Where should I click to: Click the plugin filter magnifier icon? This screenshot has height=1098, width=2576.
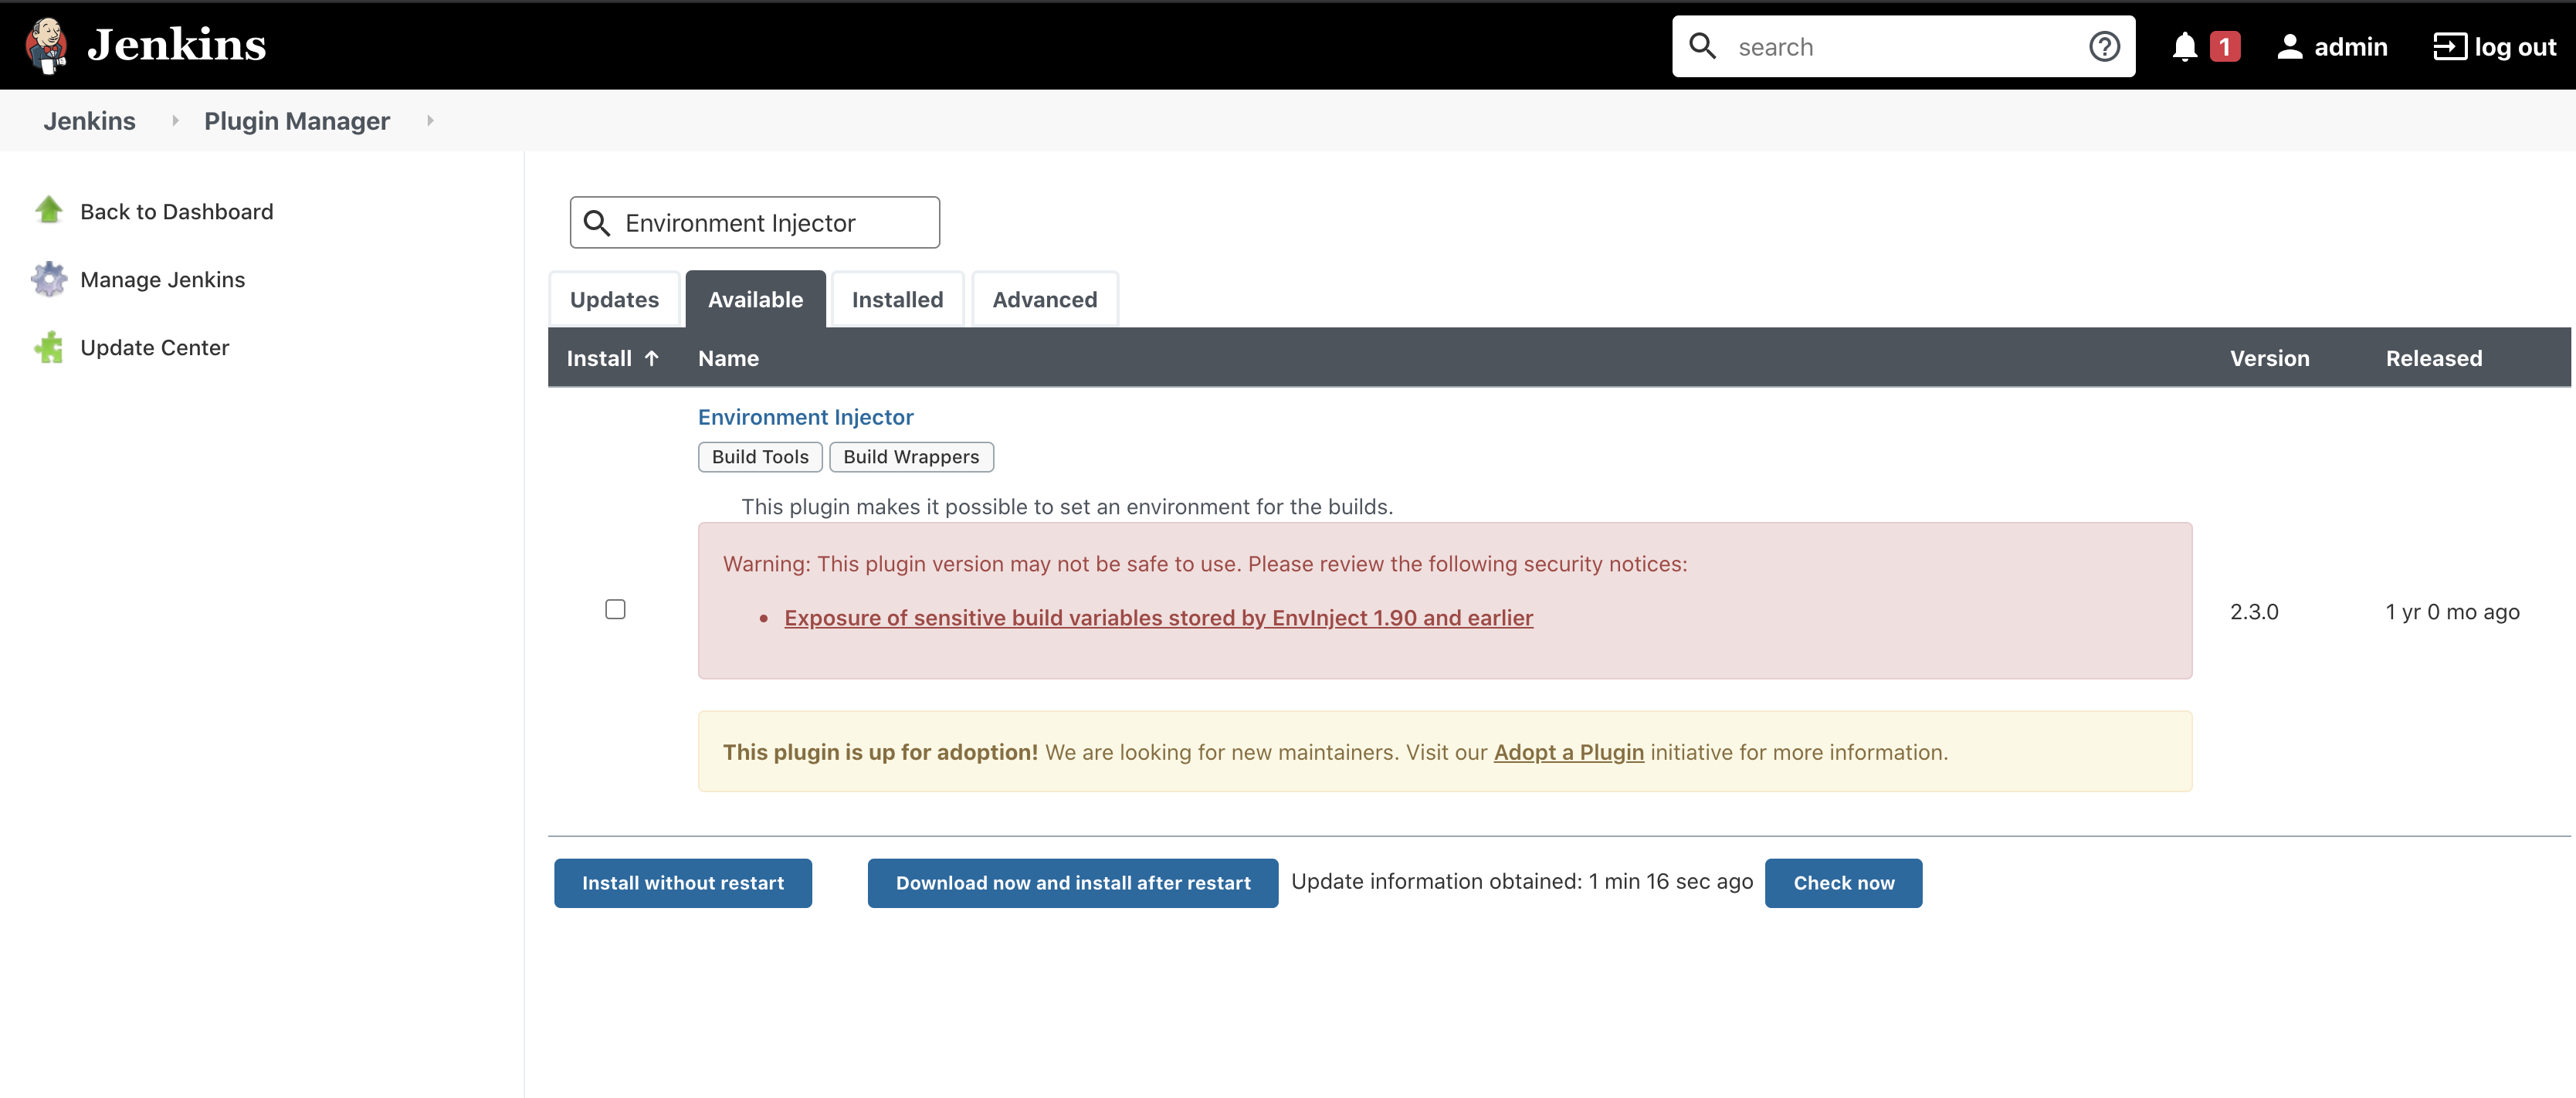596,223
